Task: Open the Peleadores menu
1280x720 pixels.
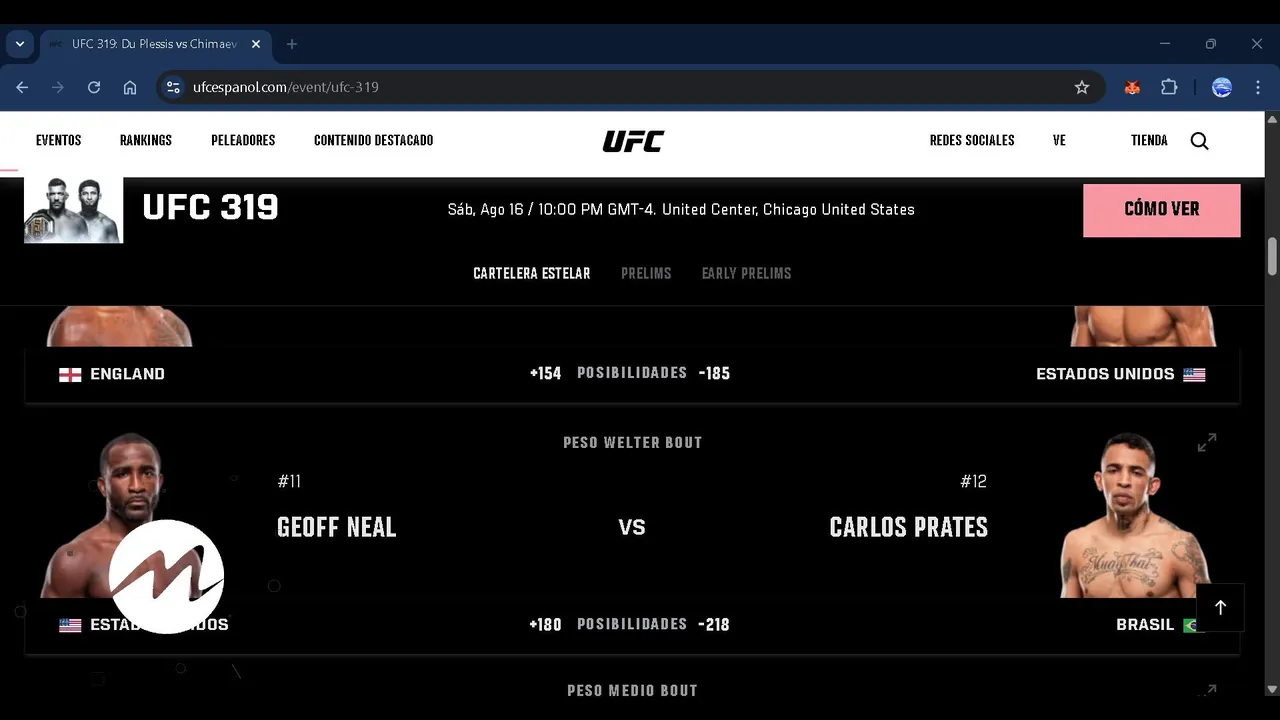Action: 243,141
